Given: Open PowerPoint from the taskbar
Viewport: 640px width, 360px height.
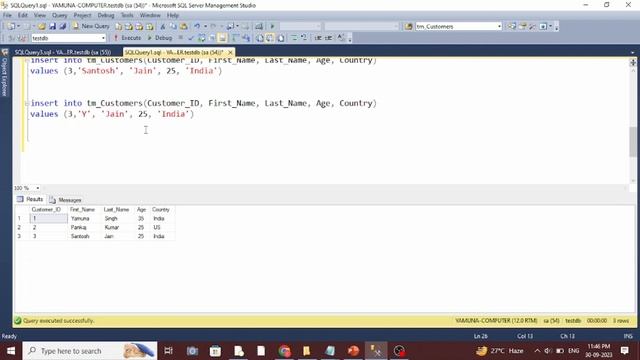Looking at the screenshot, I should [353, 351].
